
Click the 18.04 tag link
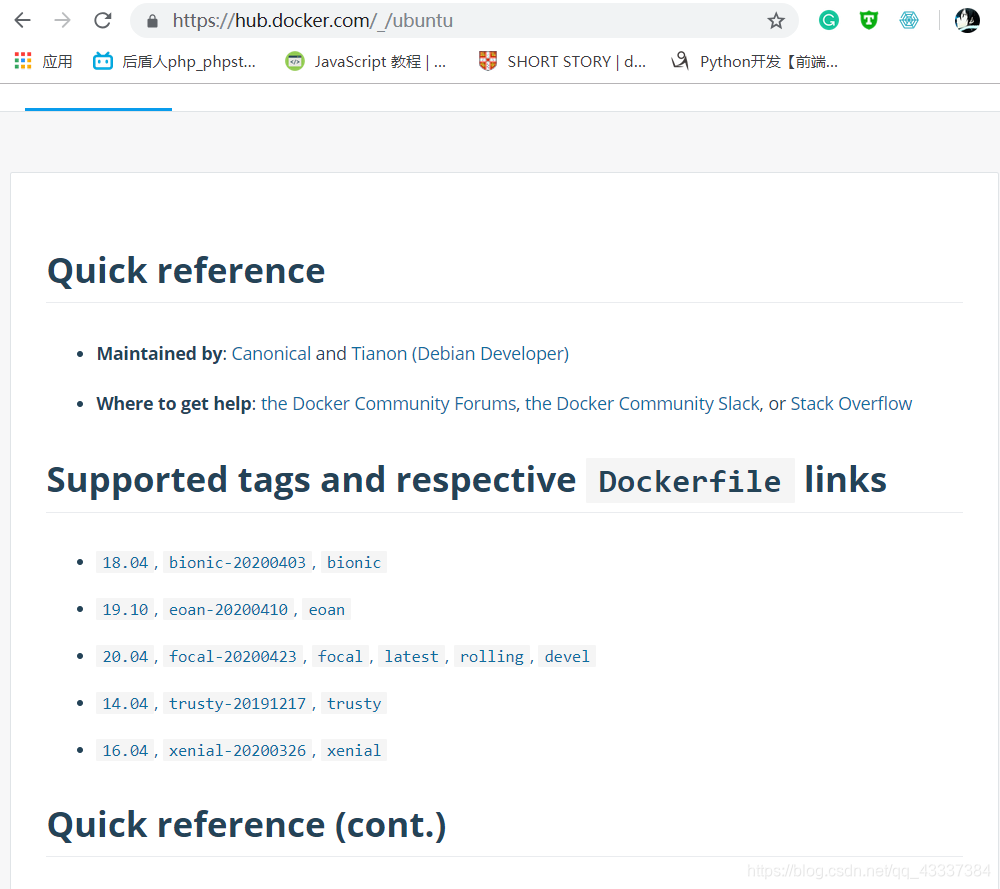click(125, 562)
